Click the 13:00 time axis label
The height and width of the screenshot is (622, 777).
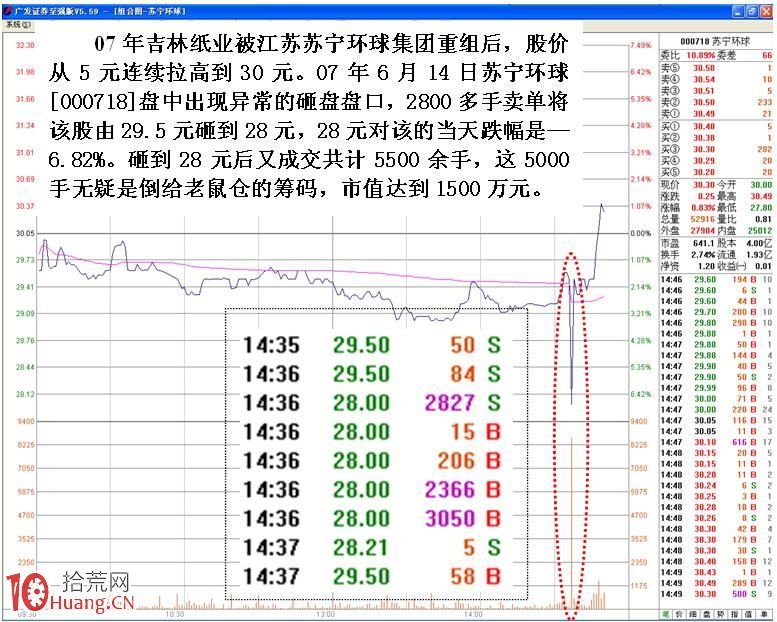click(326, 615)
